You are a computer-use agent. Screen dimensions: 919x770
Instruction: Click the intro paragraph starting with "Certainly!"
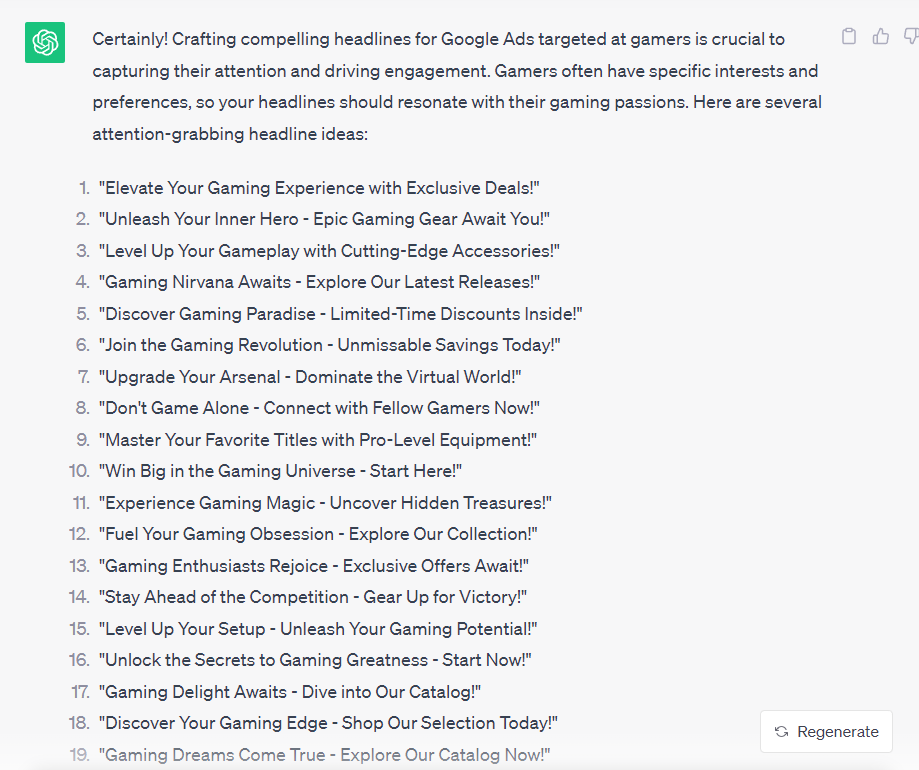(456, 86)
